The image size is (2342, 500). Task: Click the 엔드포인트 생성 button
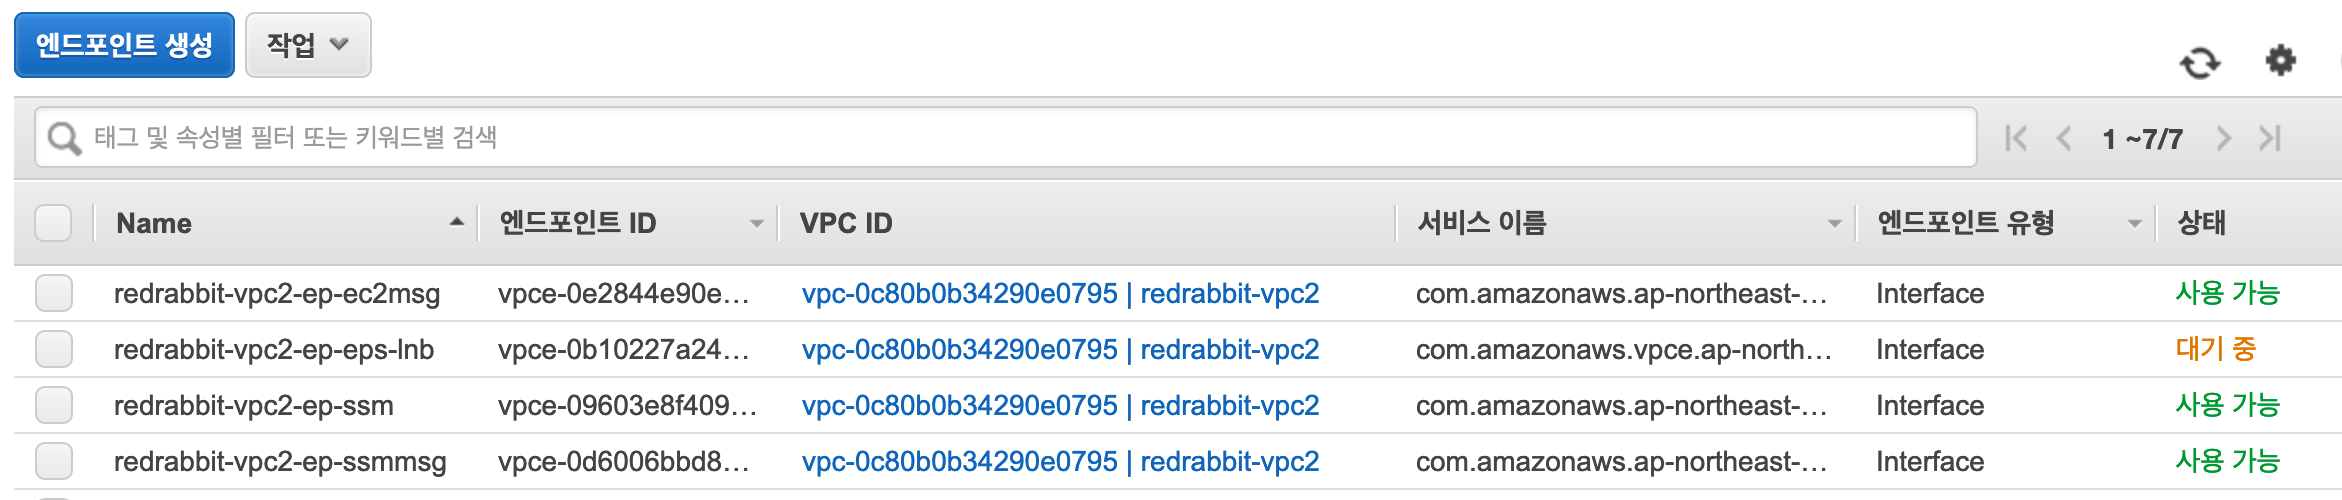pos(124,45)
